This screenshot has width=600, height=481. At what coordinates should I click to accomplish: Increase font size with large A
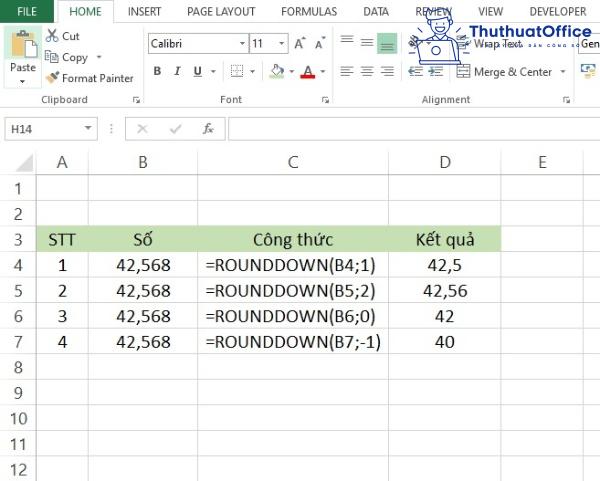[x=300, y=44]
